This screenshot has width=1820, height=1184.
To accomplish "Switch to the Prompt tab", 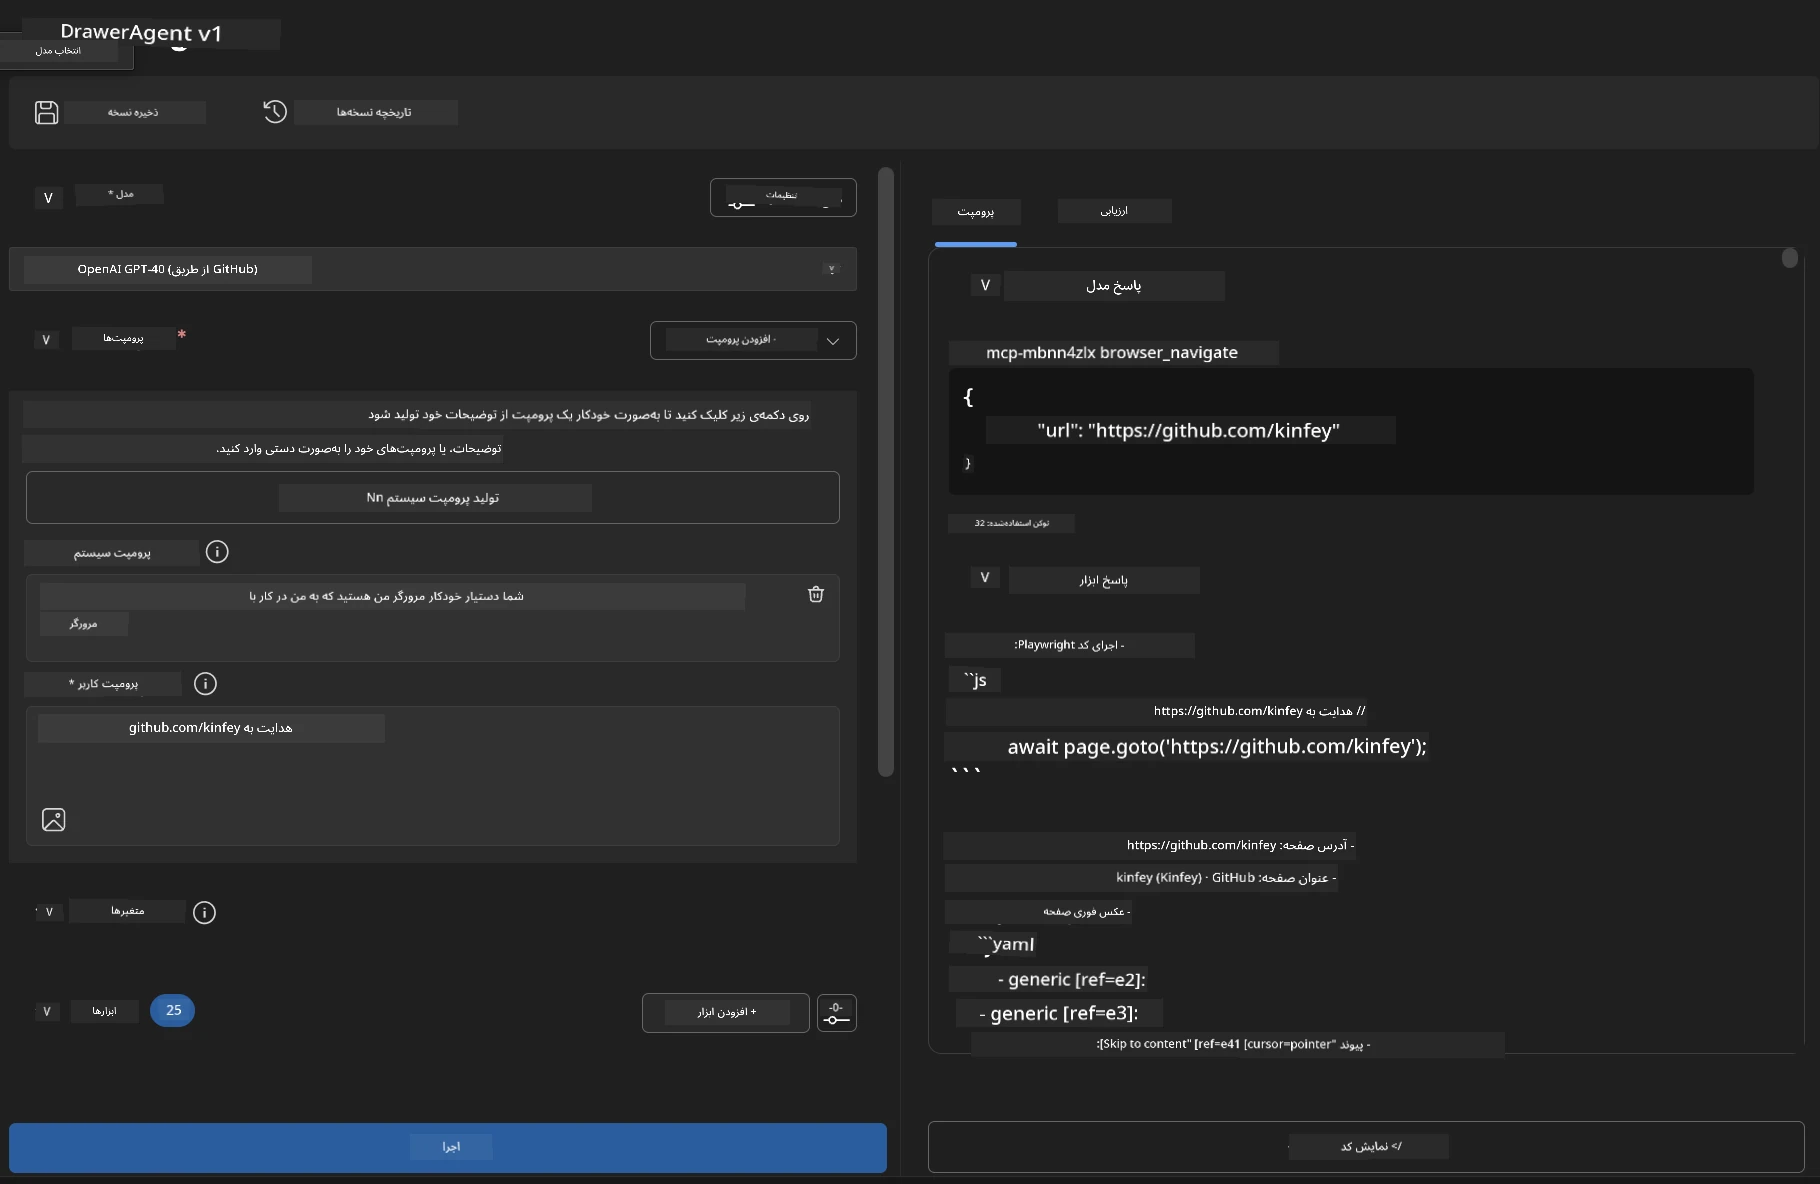I will (976, 212).
